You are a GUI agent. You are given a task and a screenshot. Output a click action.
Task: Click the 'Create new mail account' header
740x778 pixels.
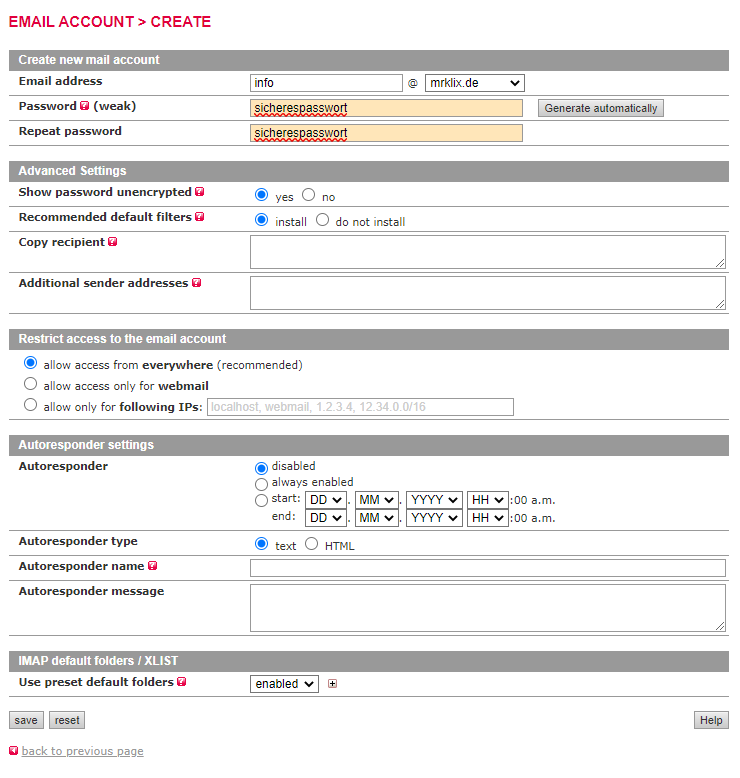[369, 60]
